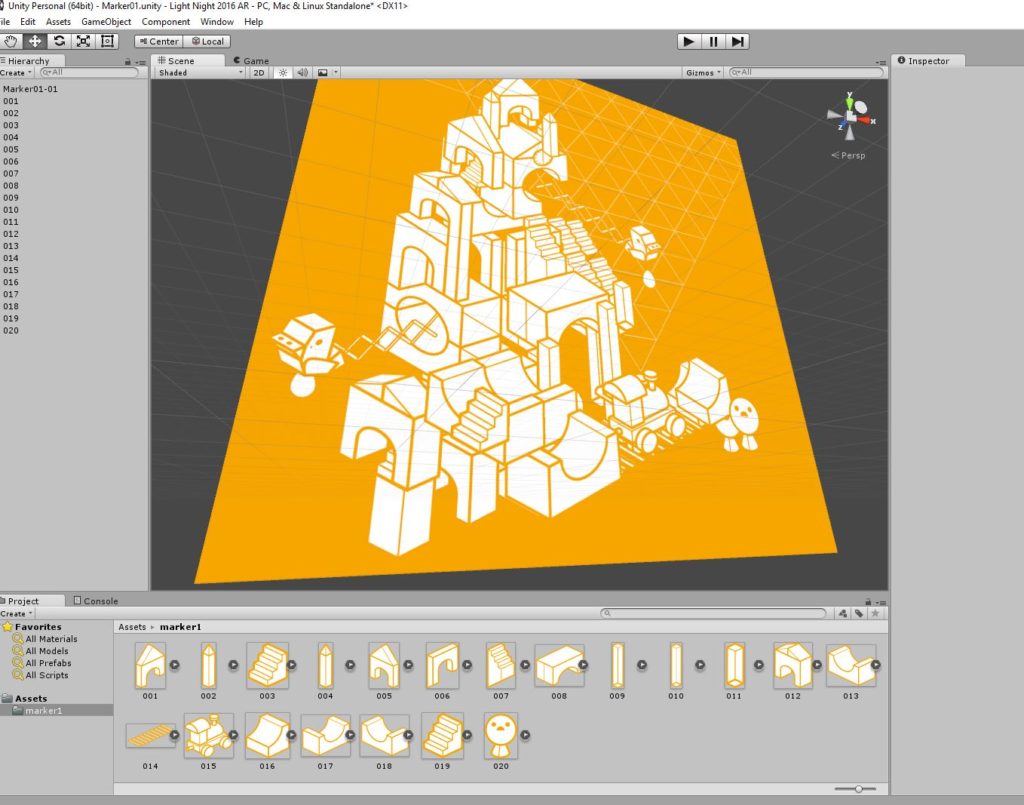Select the Scale tool in the toolbar
This screenshot has height=805, width=1024.
(x=84, y=41)
